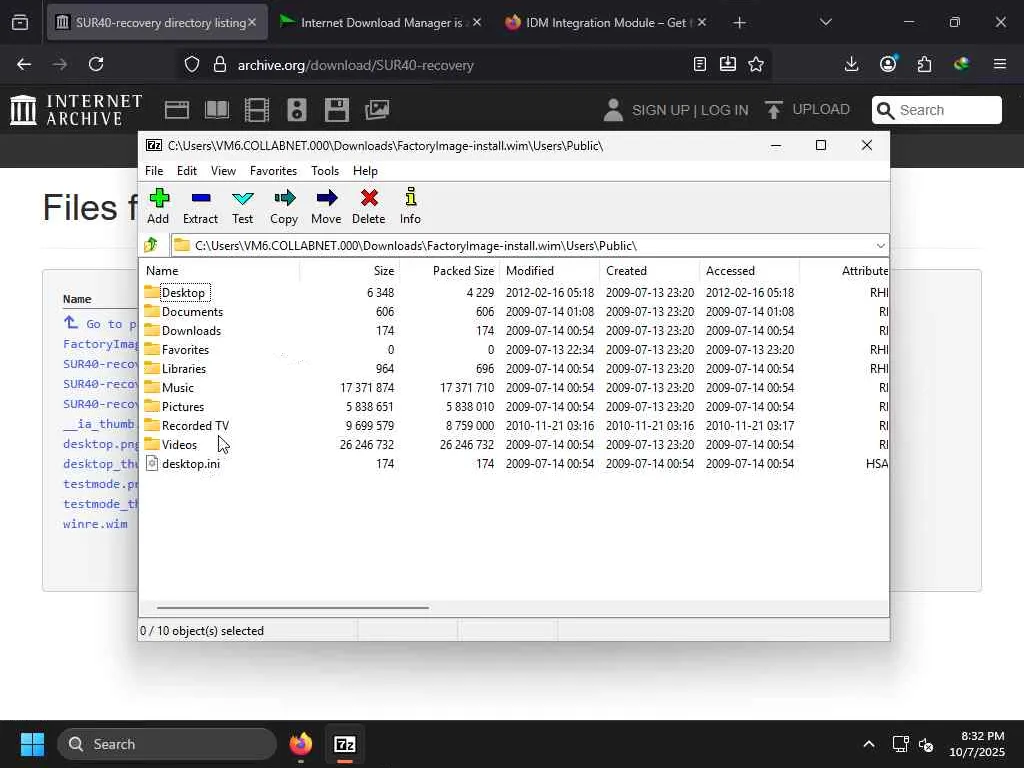
Task: Open the Windows Start button
Action: [32, 744]
